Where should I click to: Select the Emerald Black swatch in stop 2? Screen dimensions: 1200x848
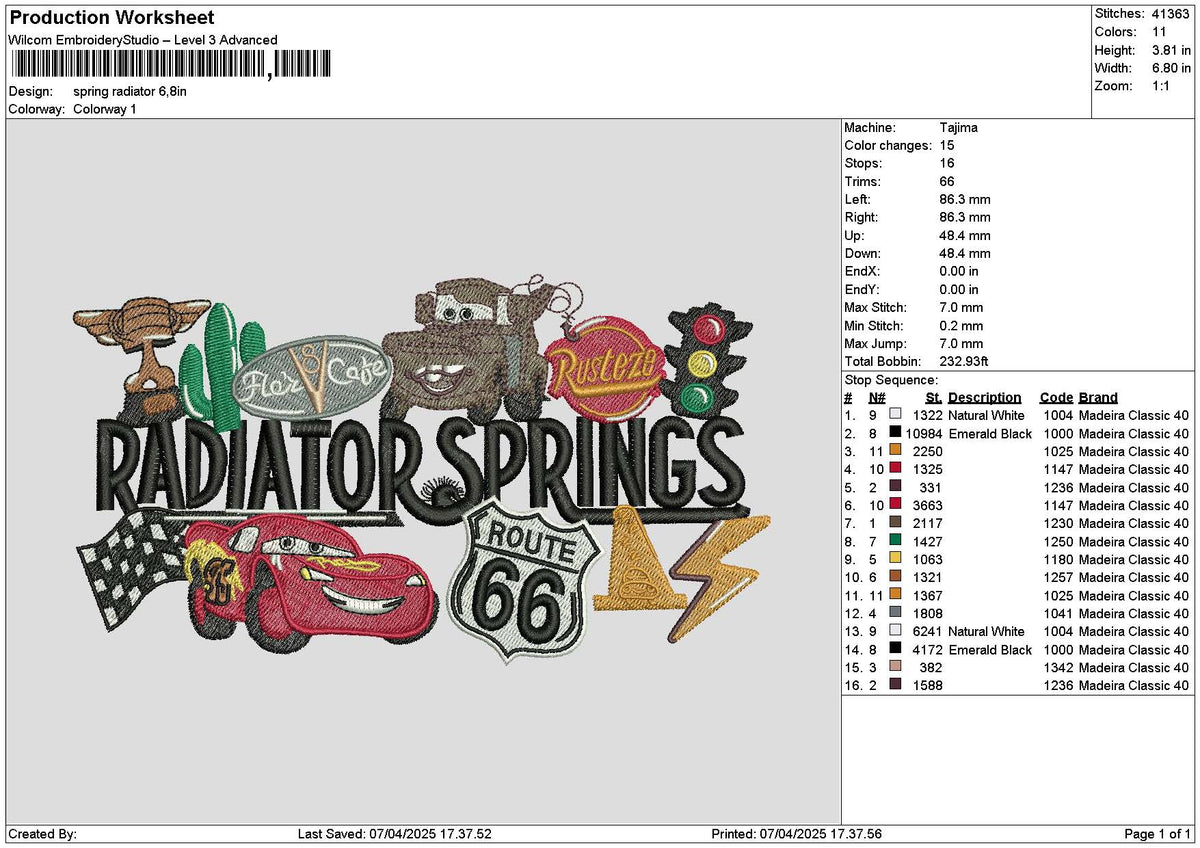coord(895,433)
